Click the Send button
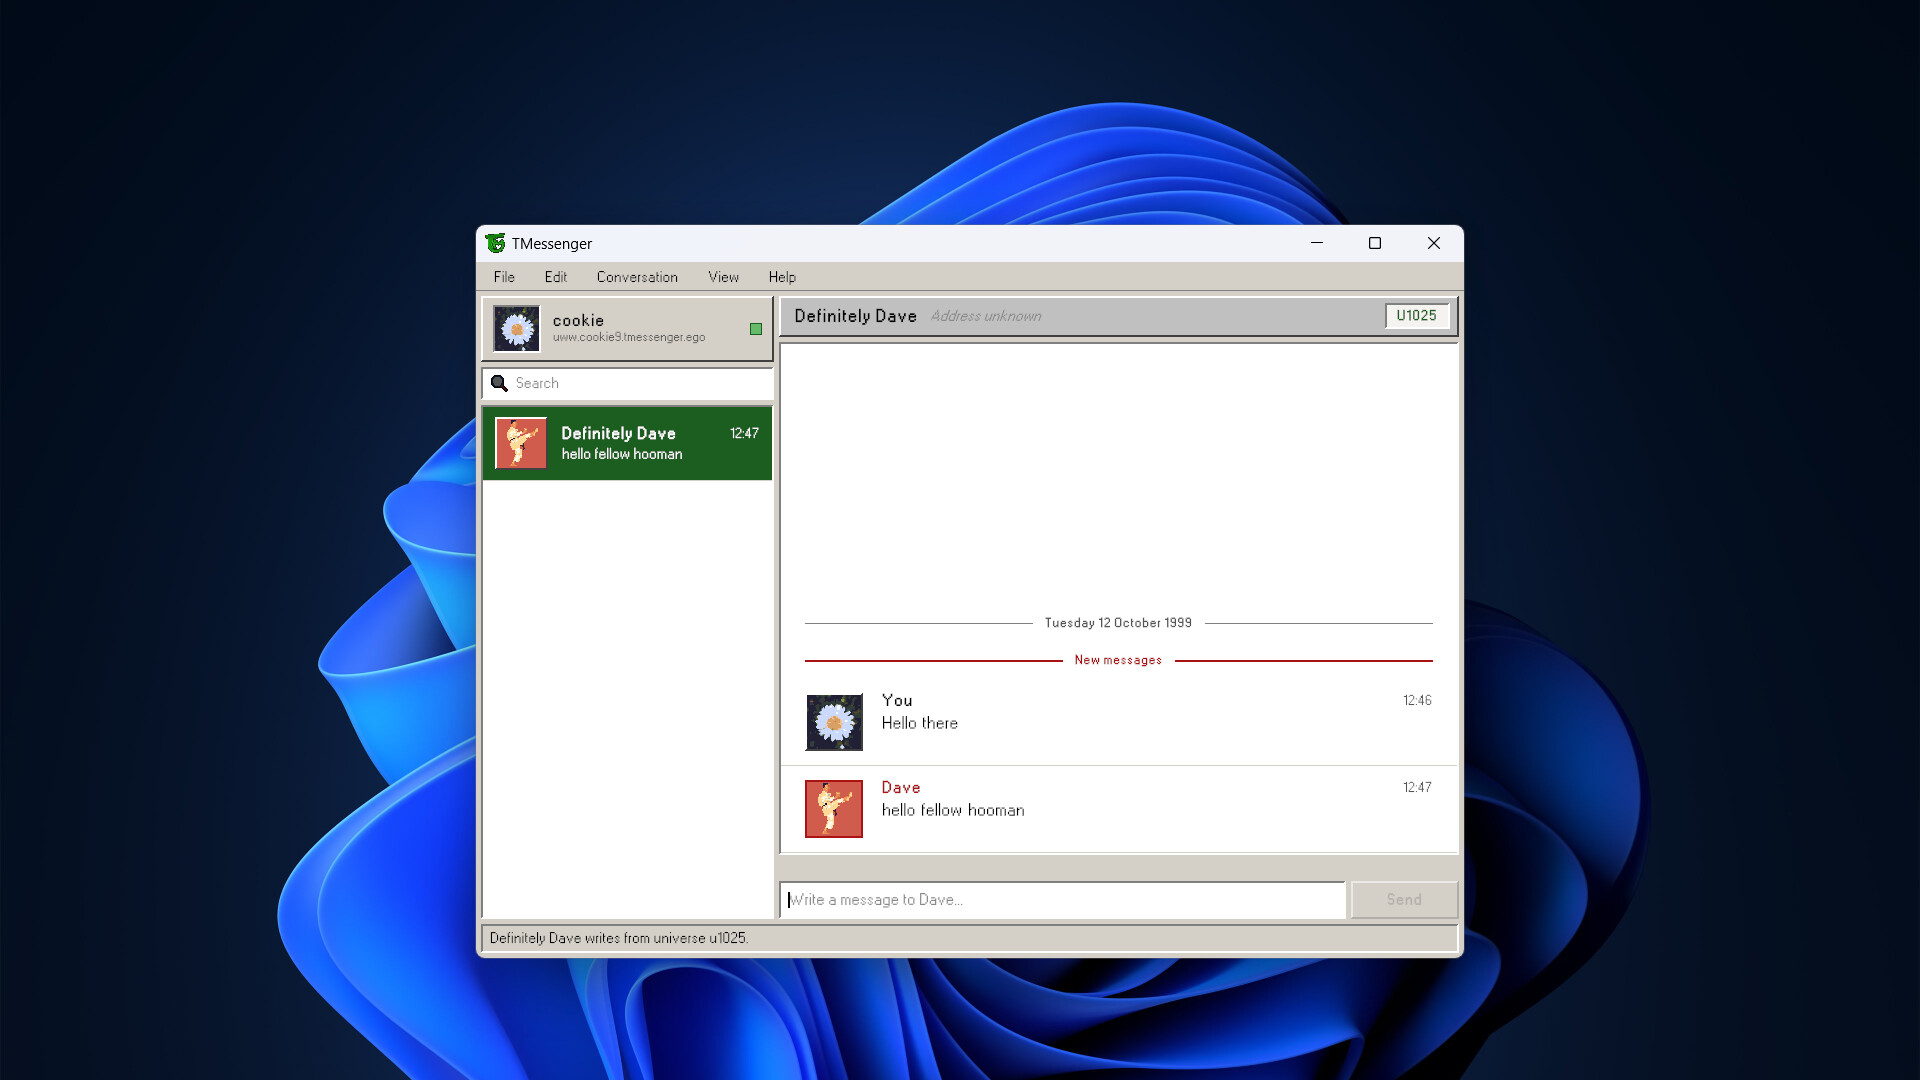Screen dimensions: 1920x1080 tap(1404, 900)
